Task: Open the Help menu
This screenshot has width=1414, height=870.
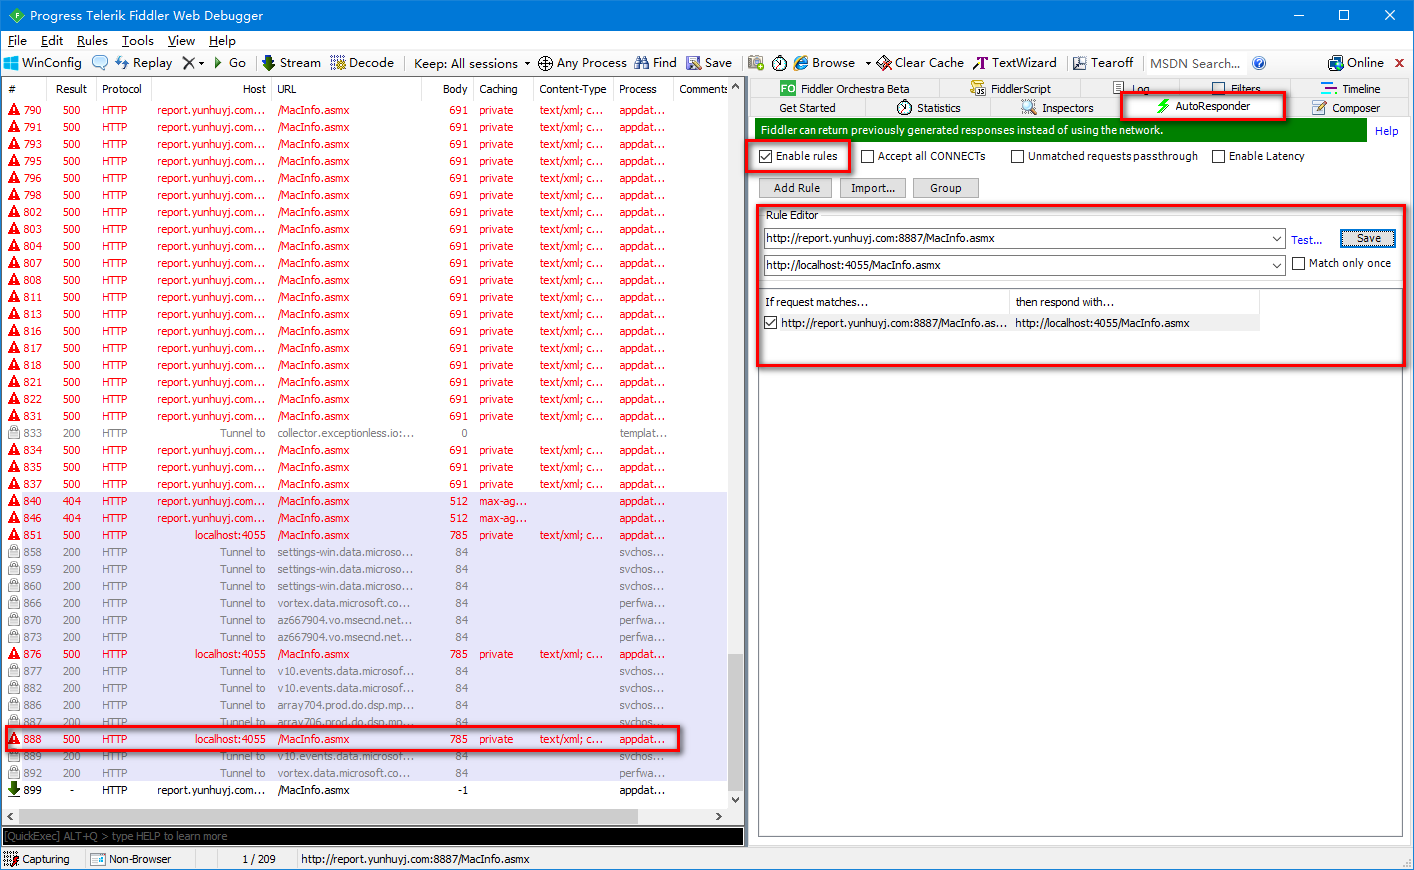Action: click(222, 41)
